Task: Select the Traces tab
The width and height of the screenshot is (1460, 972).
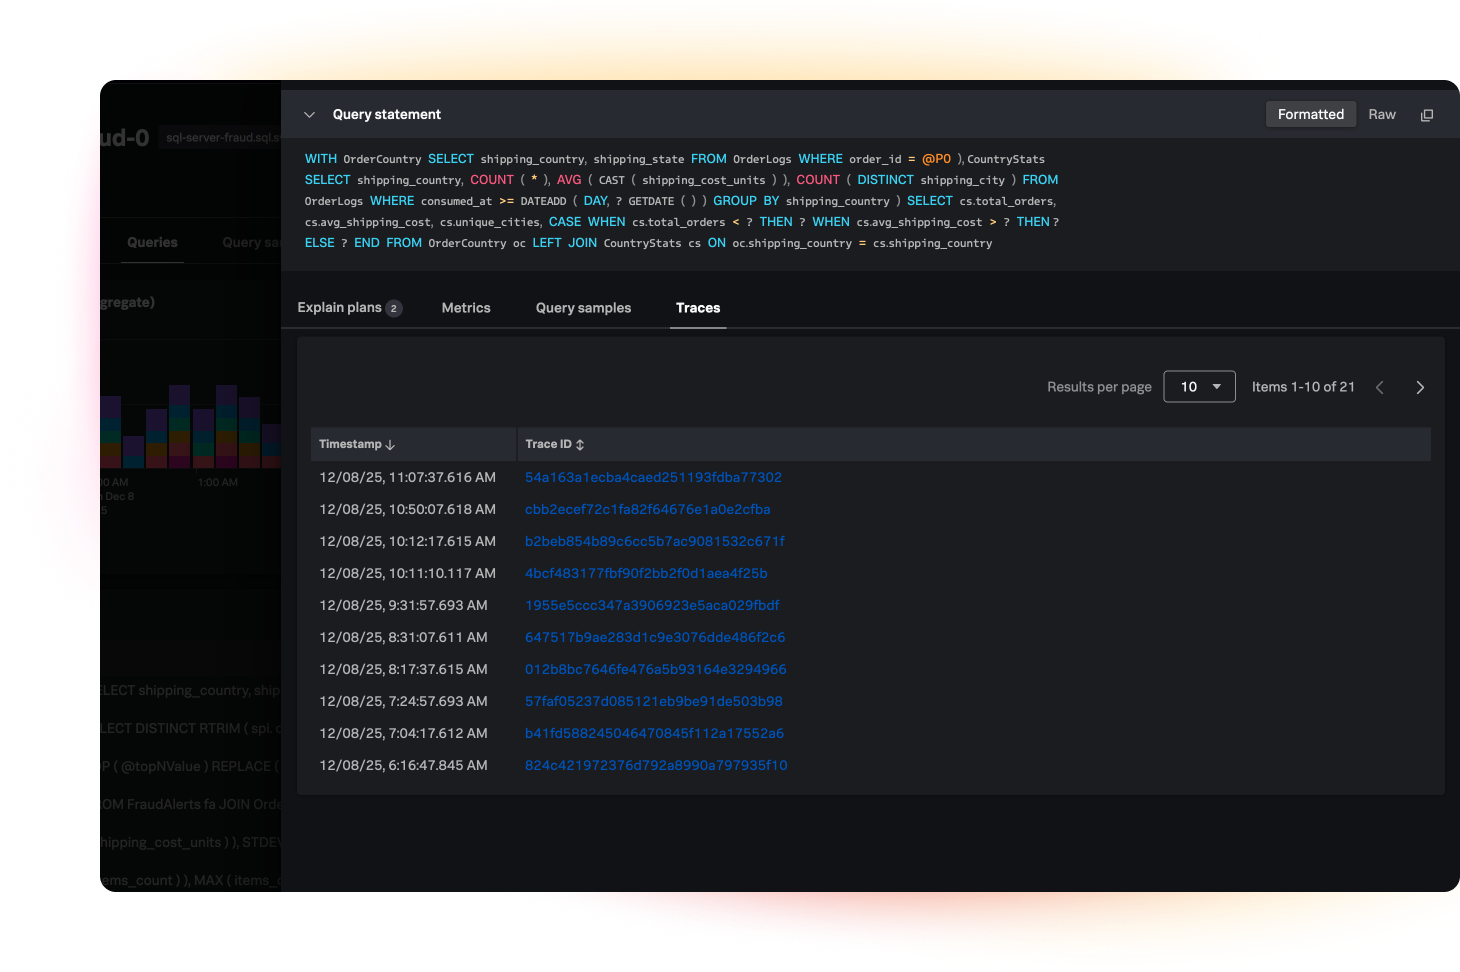Action: click(697, 308)
